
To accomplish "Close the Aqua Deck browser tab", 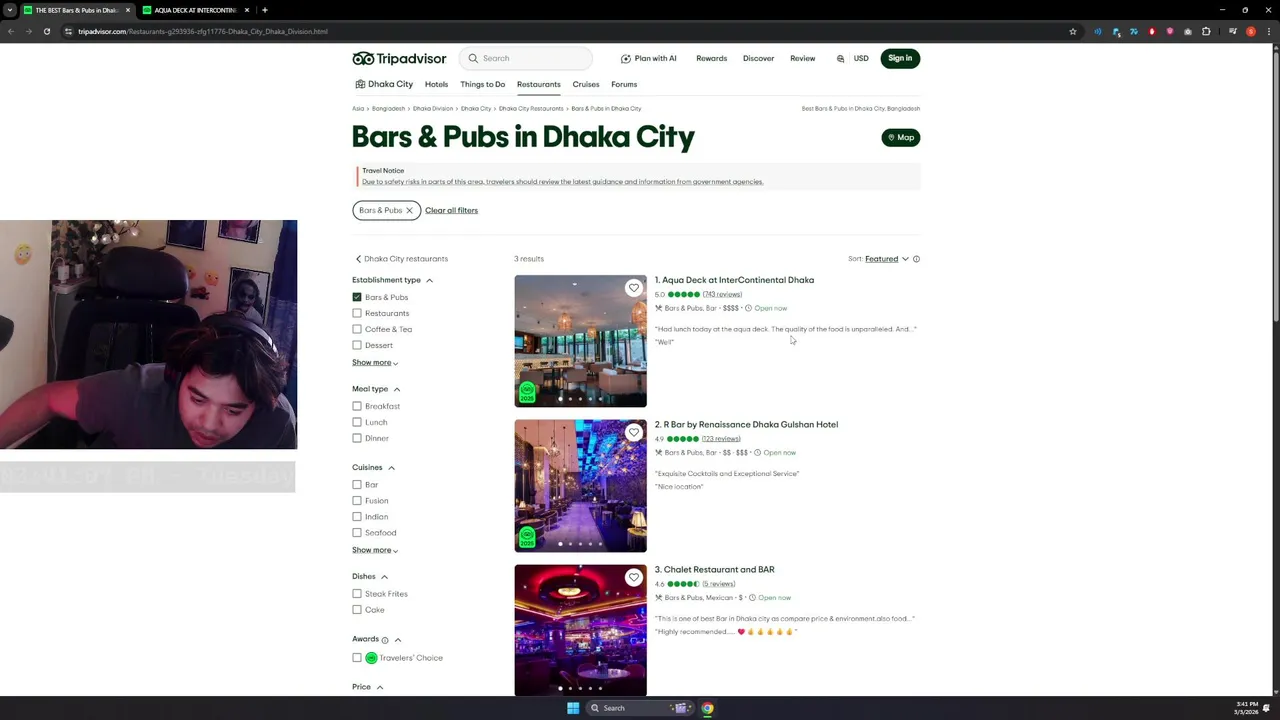I will click(x=249, y=10).
